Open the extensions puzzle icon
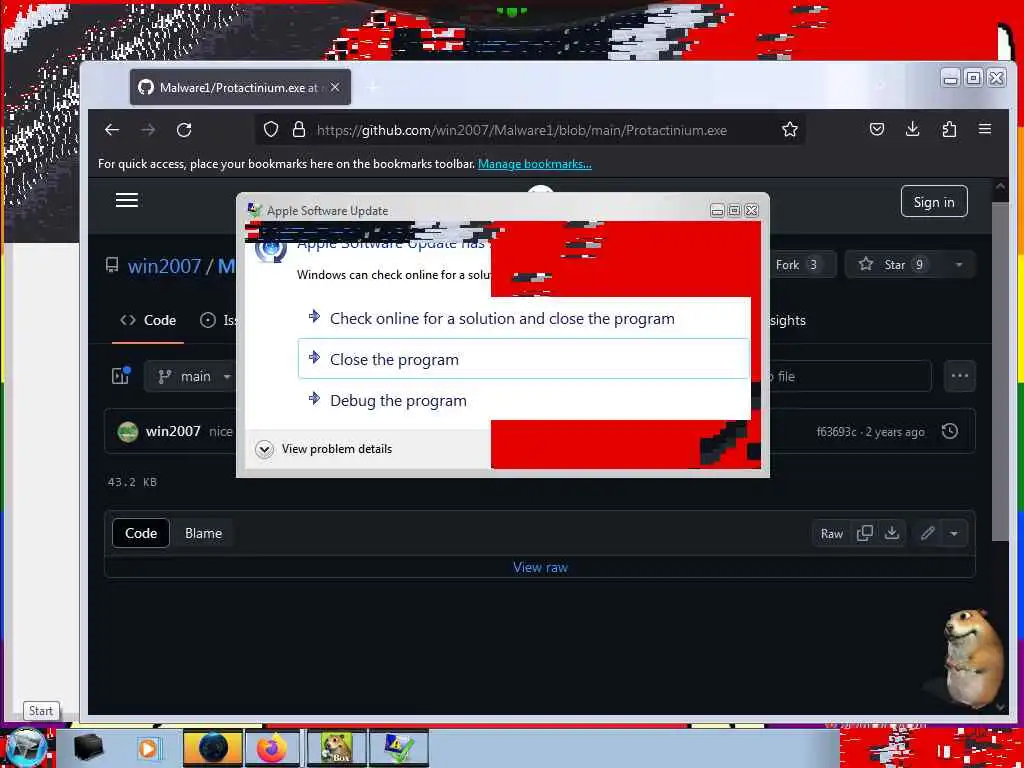This screenshot has height=768, width=1024. click(949, 129)
